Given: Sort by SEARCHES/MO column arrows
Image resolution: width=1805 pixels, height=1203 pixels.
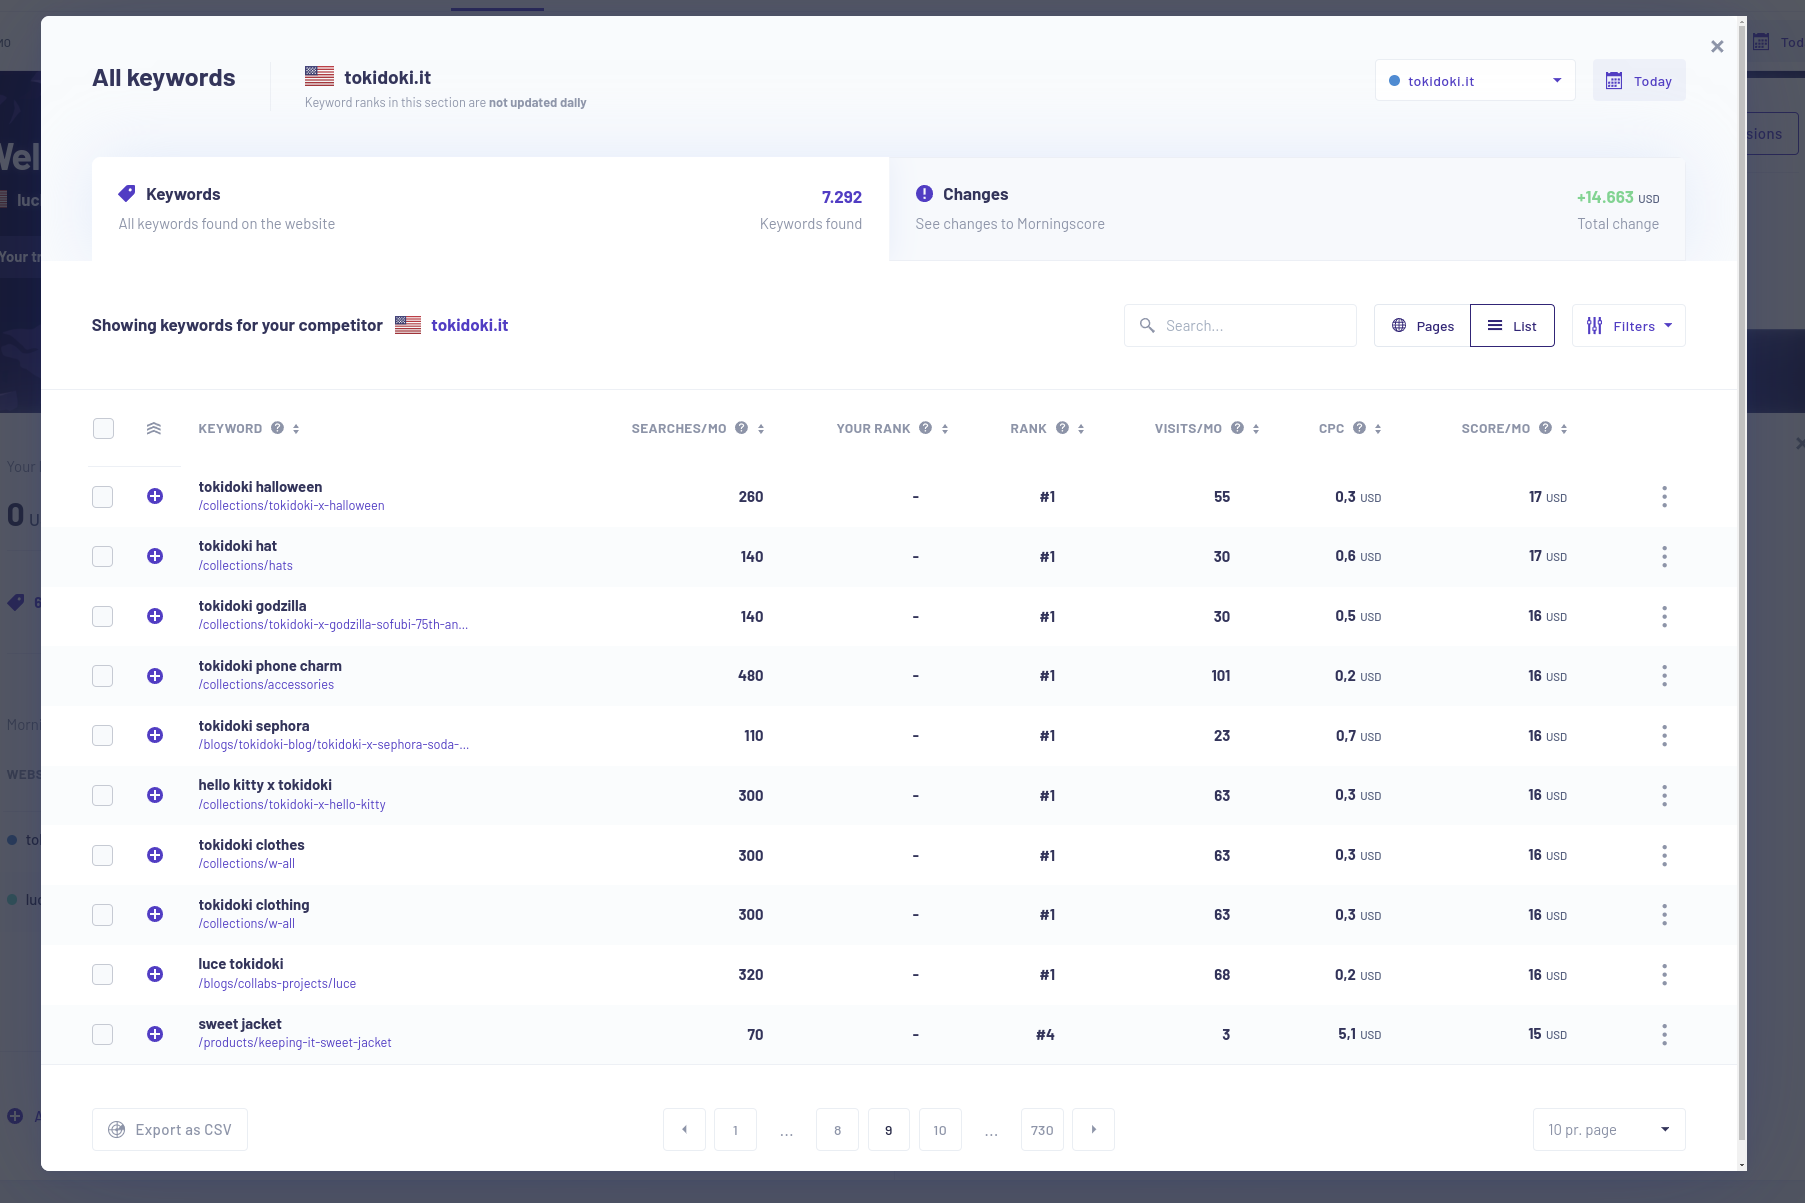Looking at the screenshot, I should coord(761,429).
